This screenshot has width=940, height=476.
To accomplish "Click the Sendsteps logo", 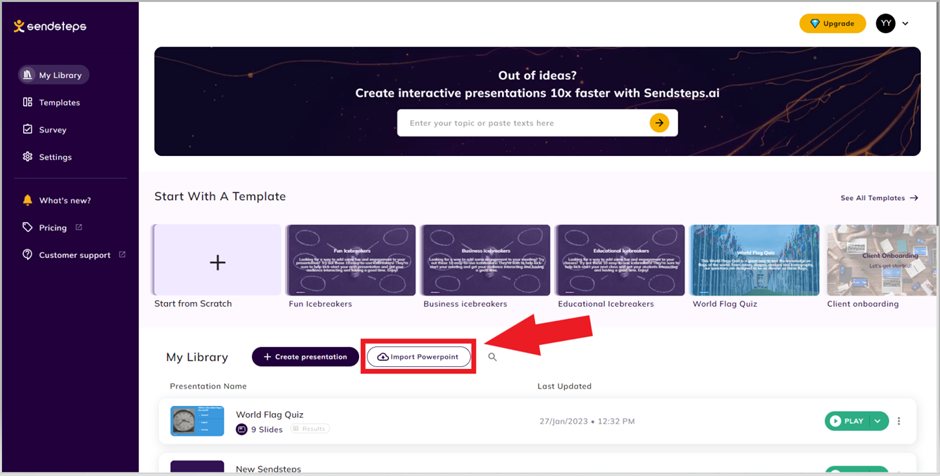I will [x=50, y=26].
